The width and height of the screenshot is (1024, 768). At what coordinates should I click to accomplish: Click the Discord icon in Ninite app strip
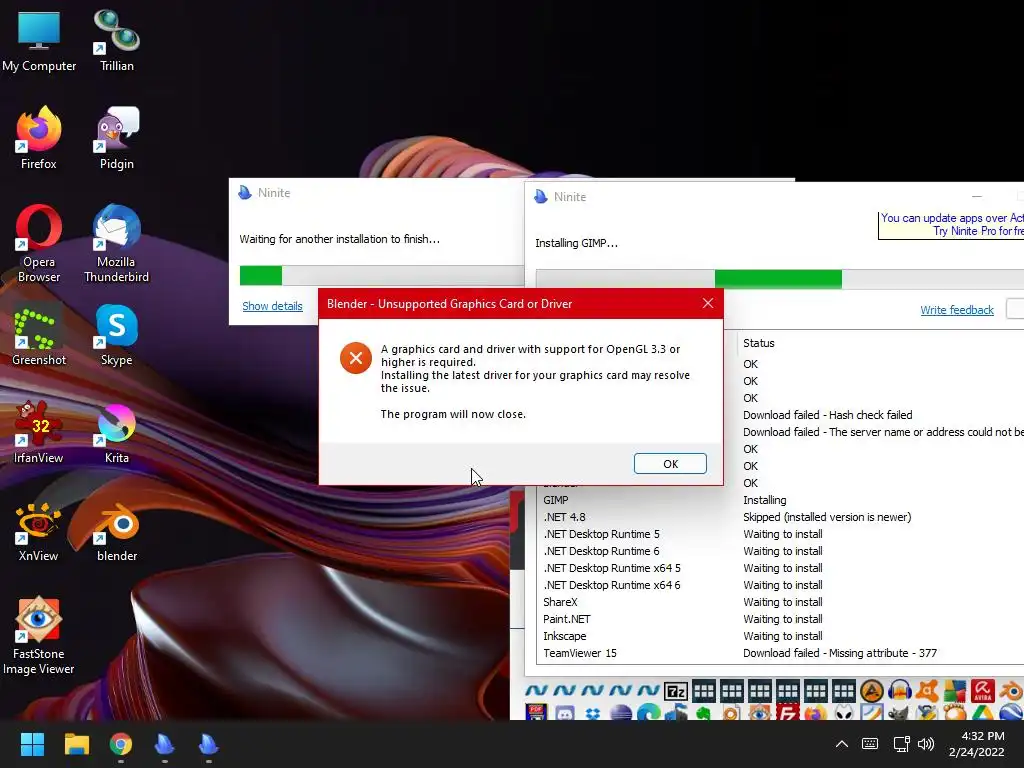click(x=565, y=713)
